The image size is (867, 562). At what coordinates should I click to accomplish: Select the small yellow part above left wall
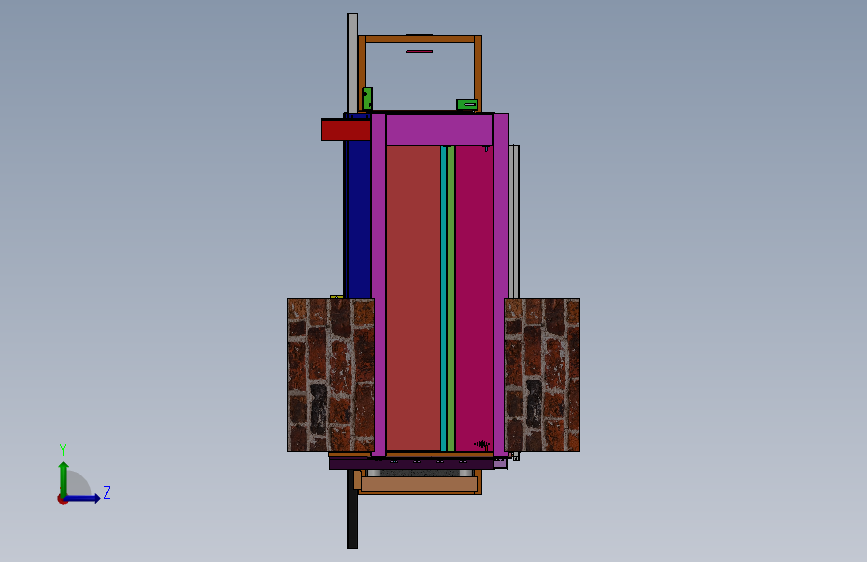[x=337, y=297]
